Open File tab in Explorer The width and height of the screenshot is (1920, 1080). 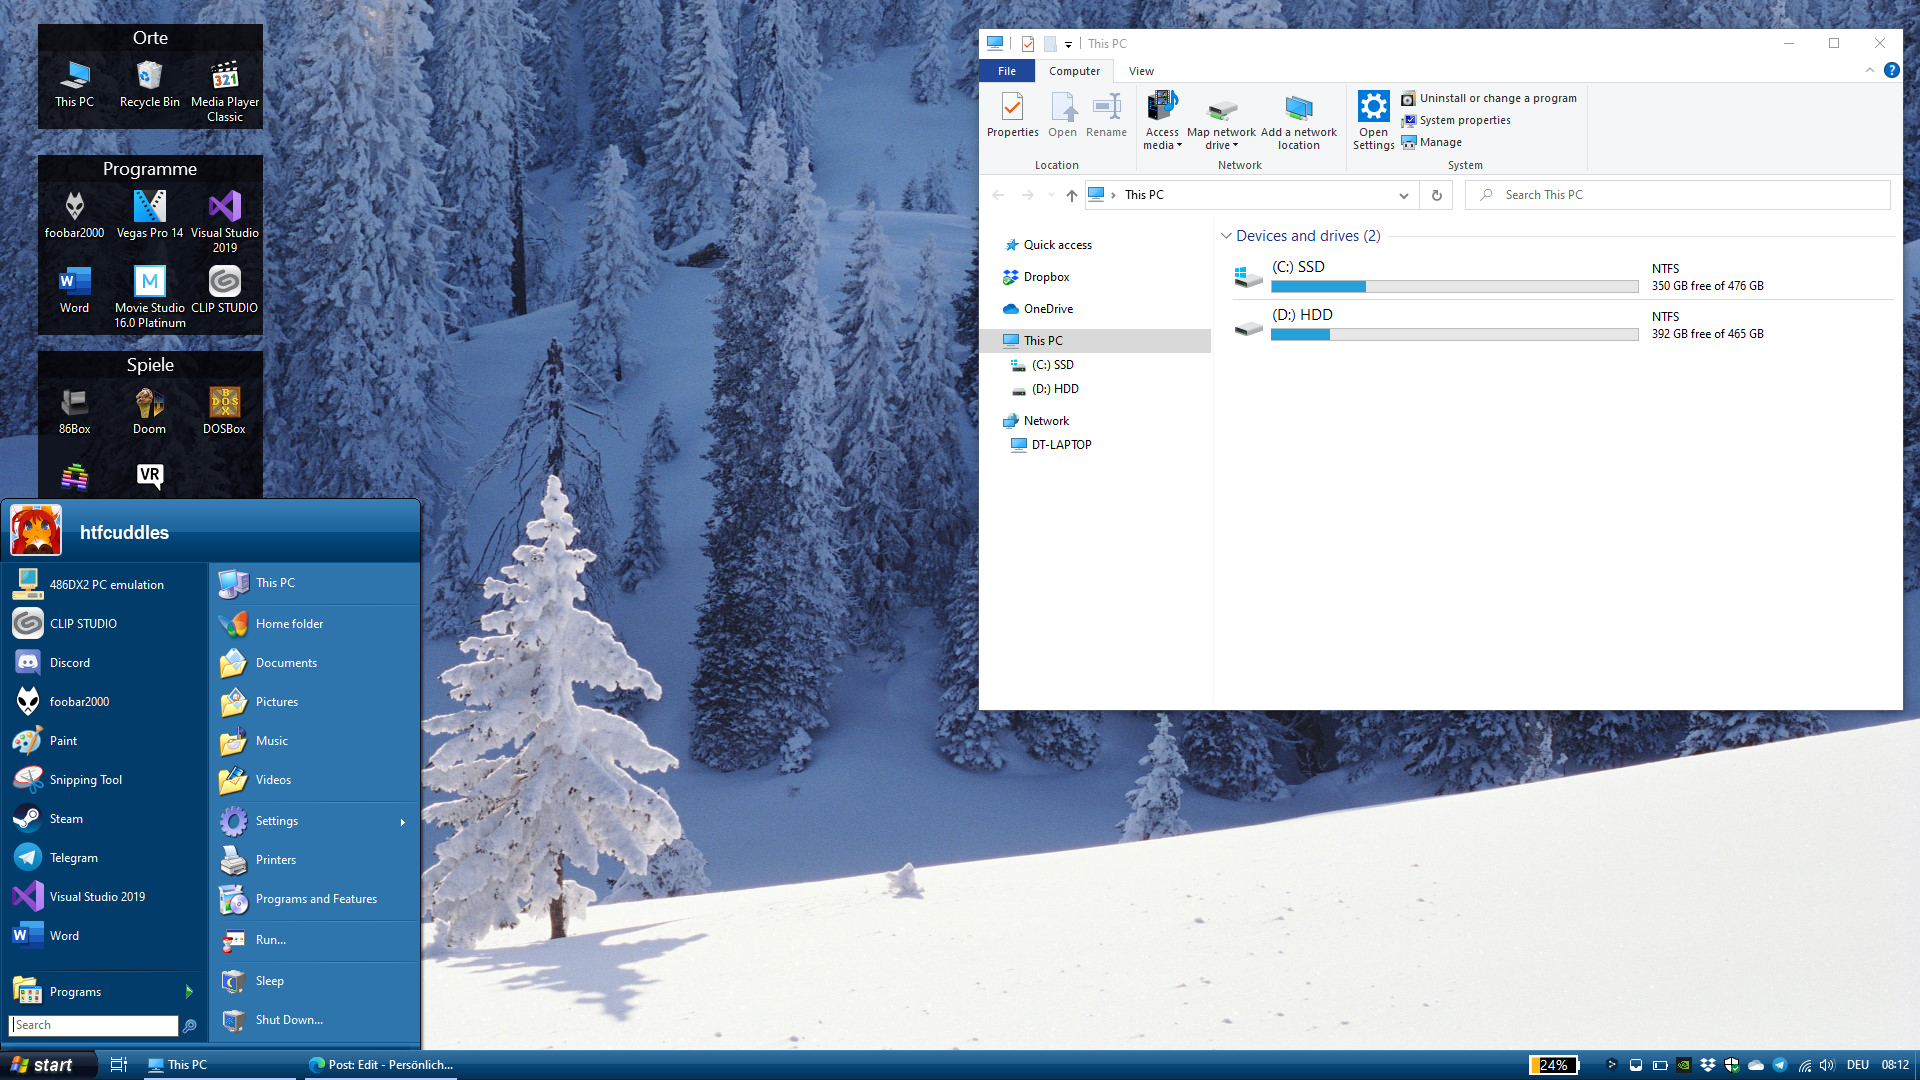1007,71
